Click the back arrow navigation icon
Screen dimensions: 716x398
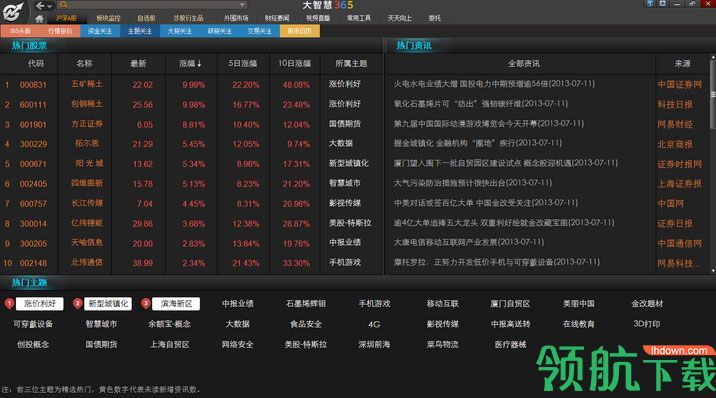tap(40, 5)
